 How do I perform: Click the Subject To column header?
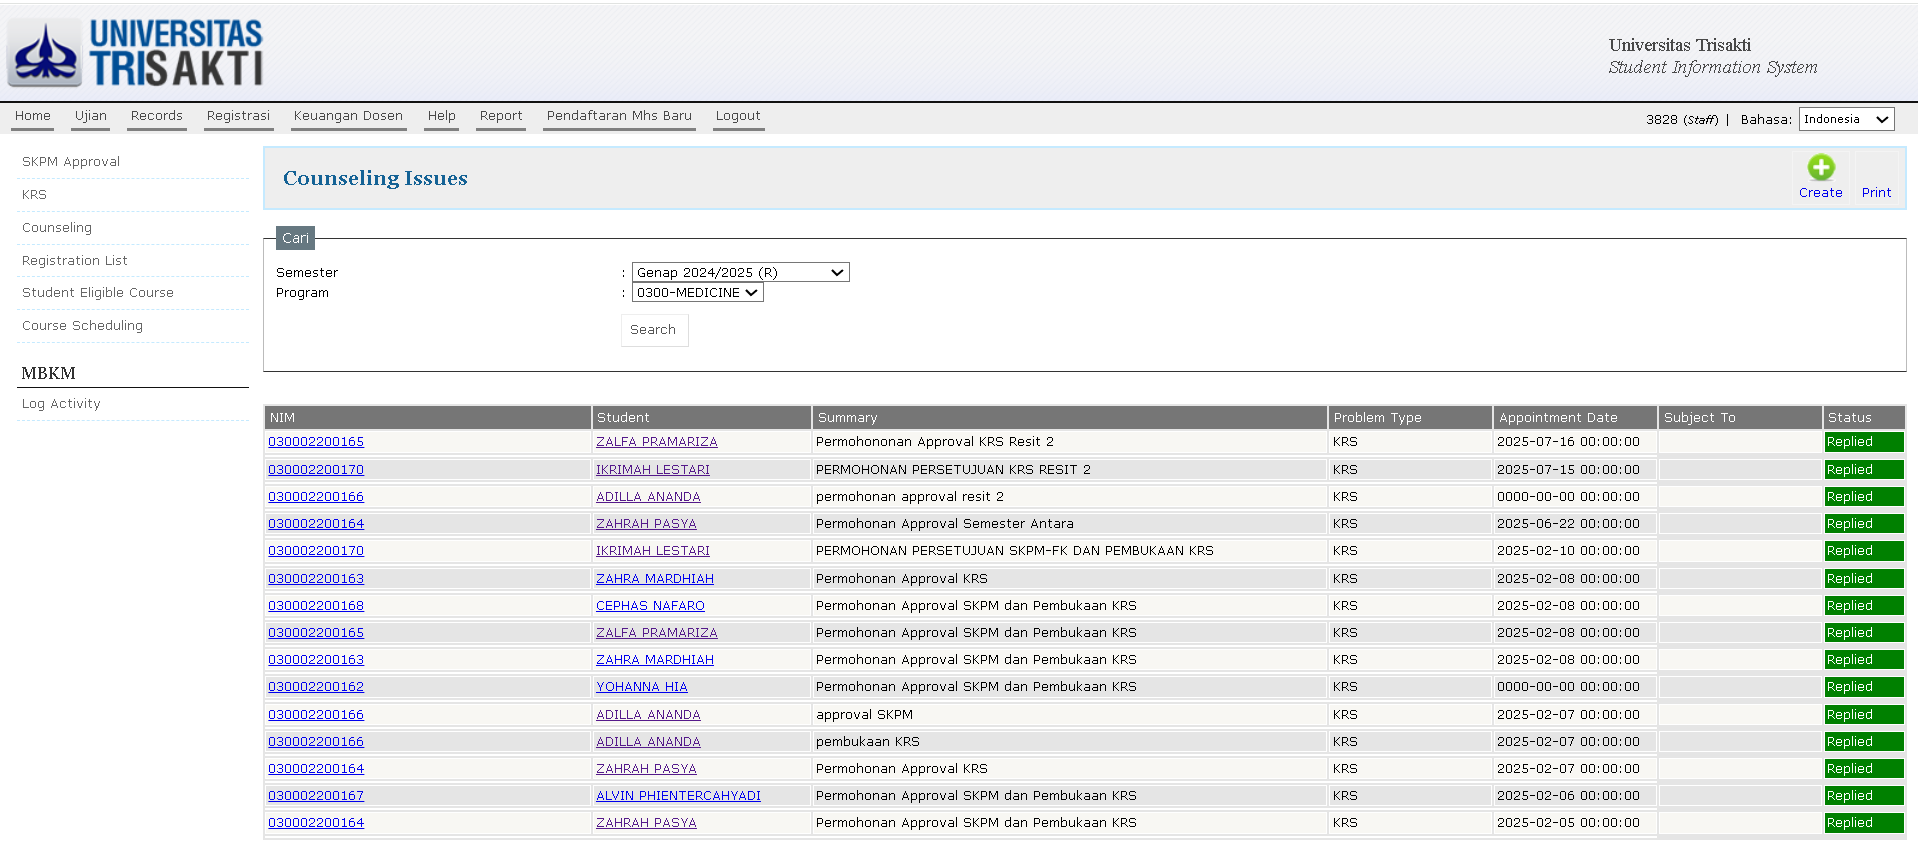point(1740,418)
